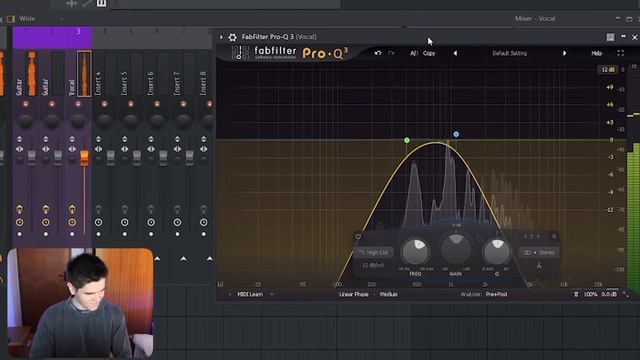640x360 pixels.
Task: Open the Medium phase resolution menu
Action: [x=389, y=294]
